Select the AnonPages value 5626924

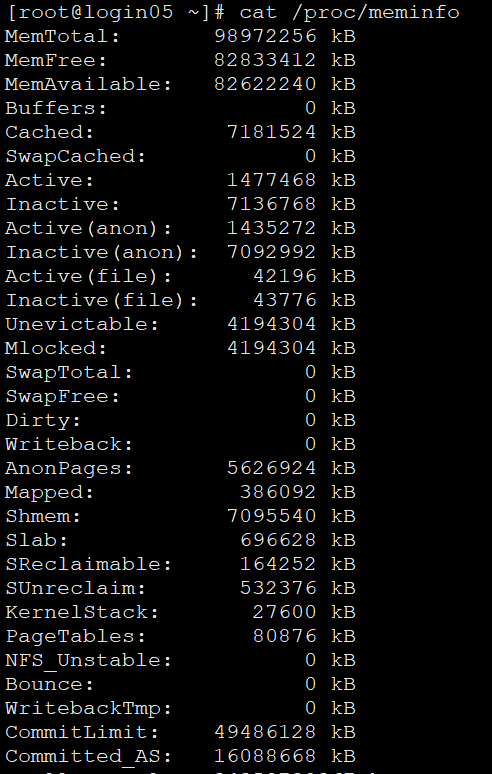click(x=271, y=468)
